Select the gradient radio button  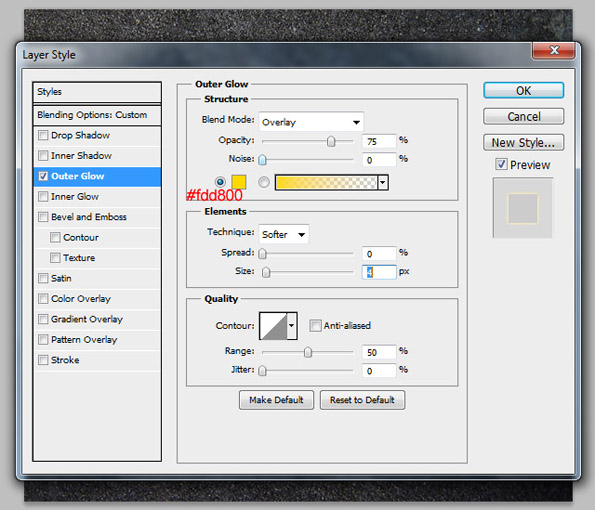click(x=264, y=182)
